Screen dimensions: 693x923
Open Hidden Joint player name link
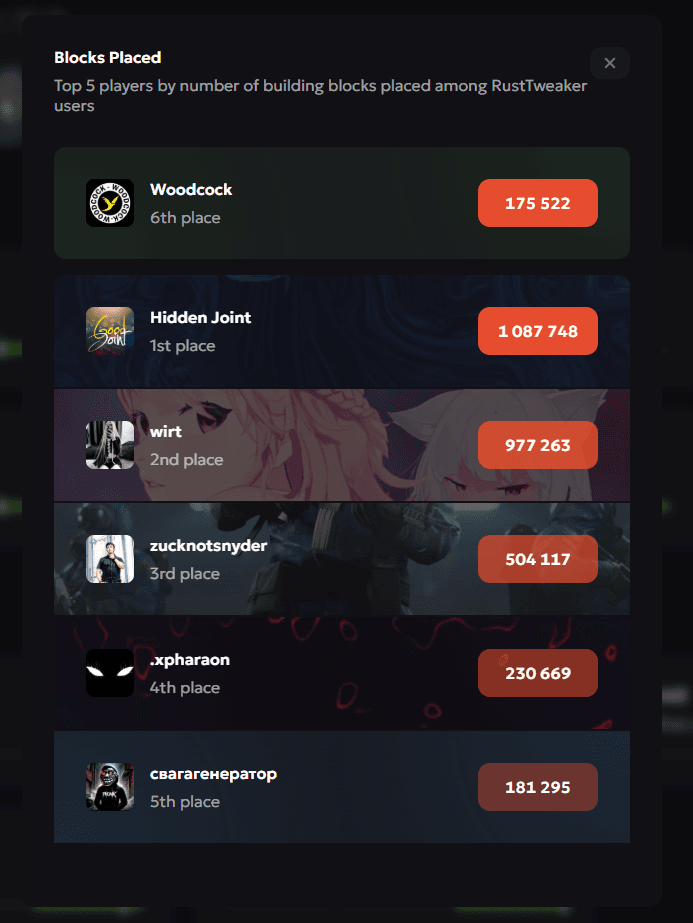pos(200,317)
